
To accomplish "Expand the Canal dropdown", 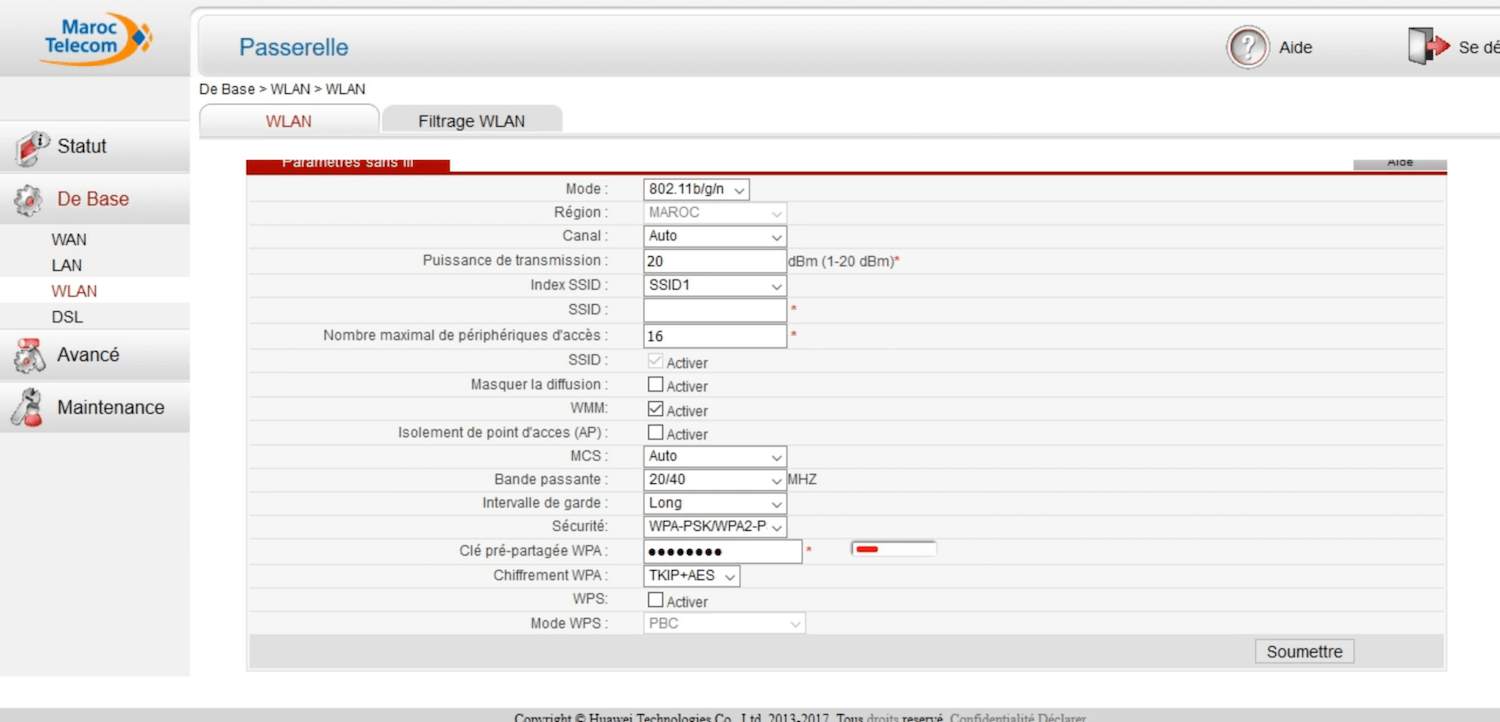I will (x=714, y=237).
